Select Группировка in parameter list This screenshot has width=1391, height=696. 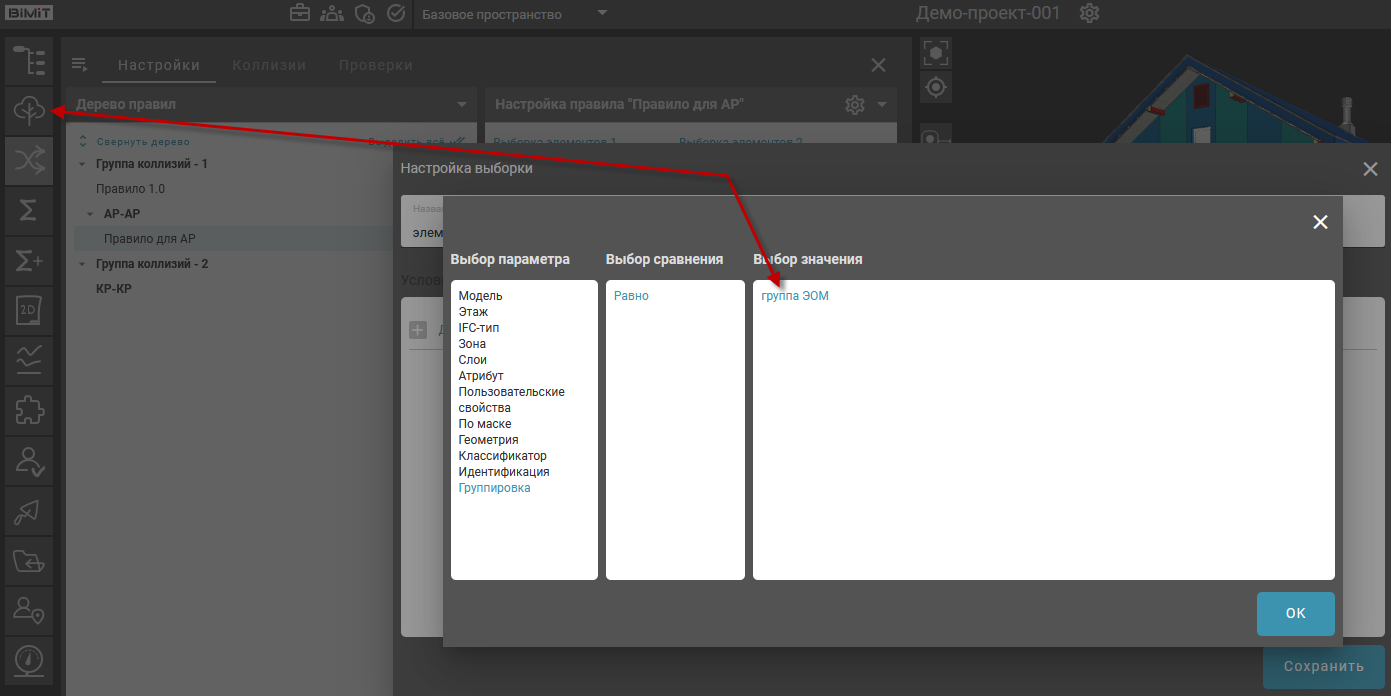(494, 488)
